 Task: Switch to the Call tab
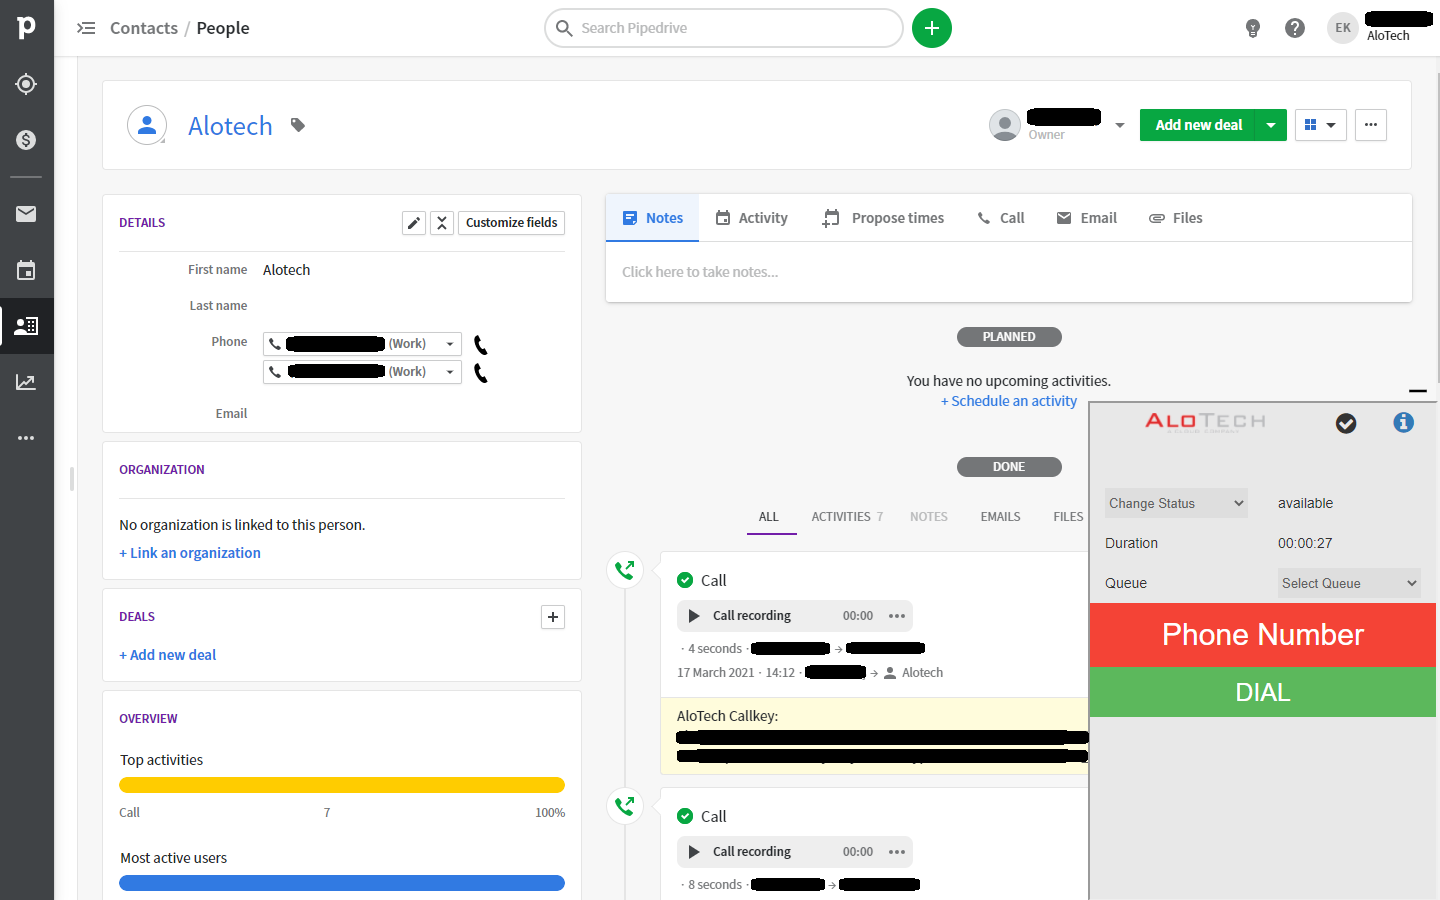click(x=1001, y=218)
